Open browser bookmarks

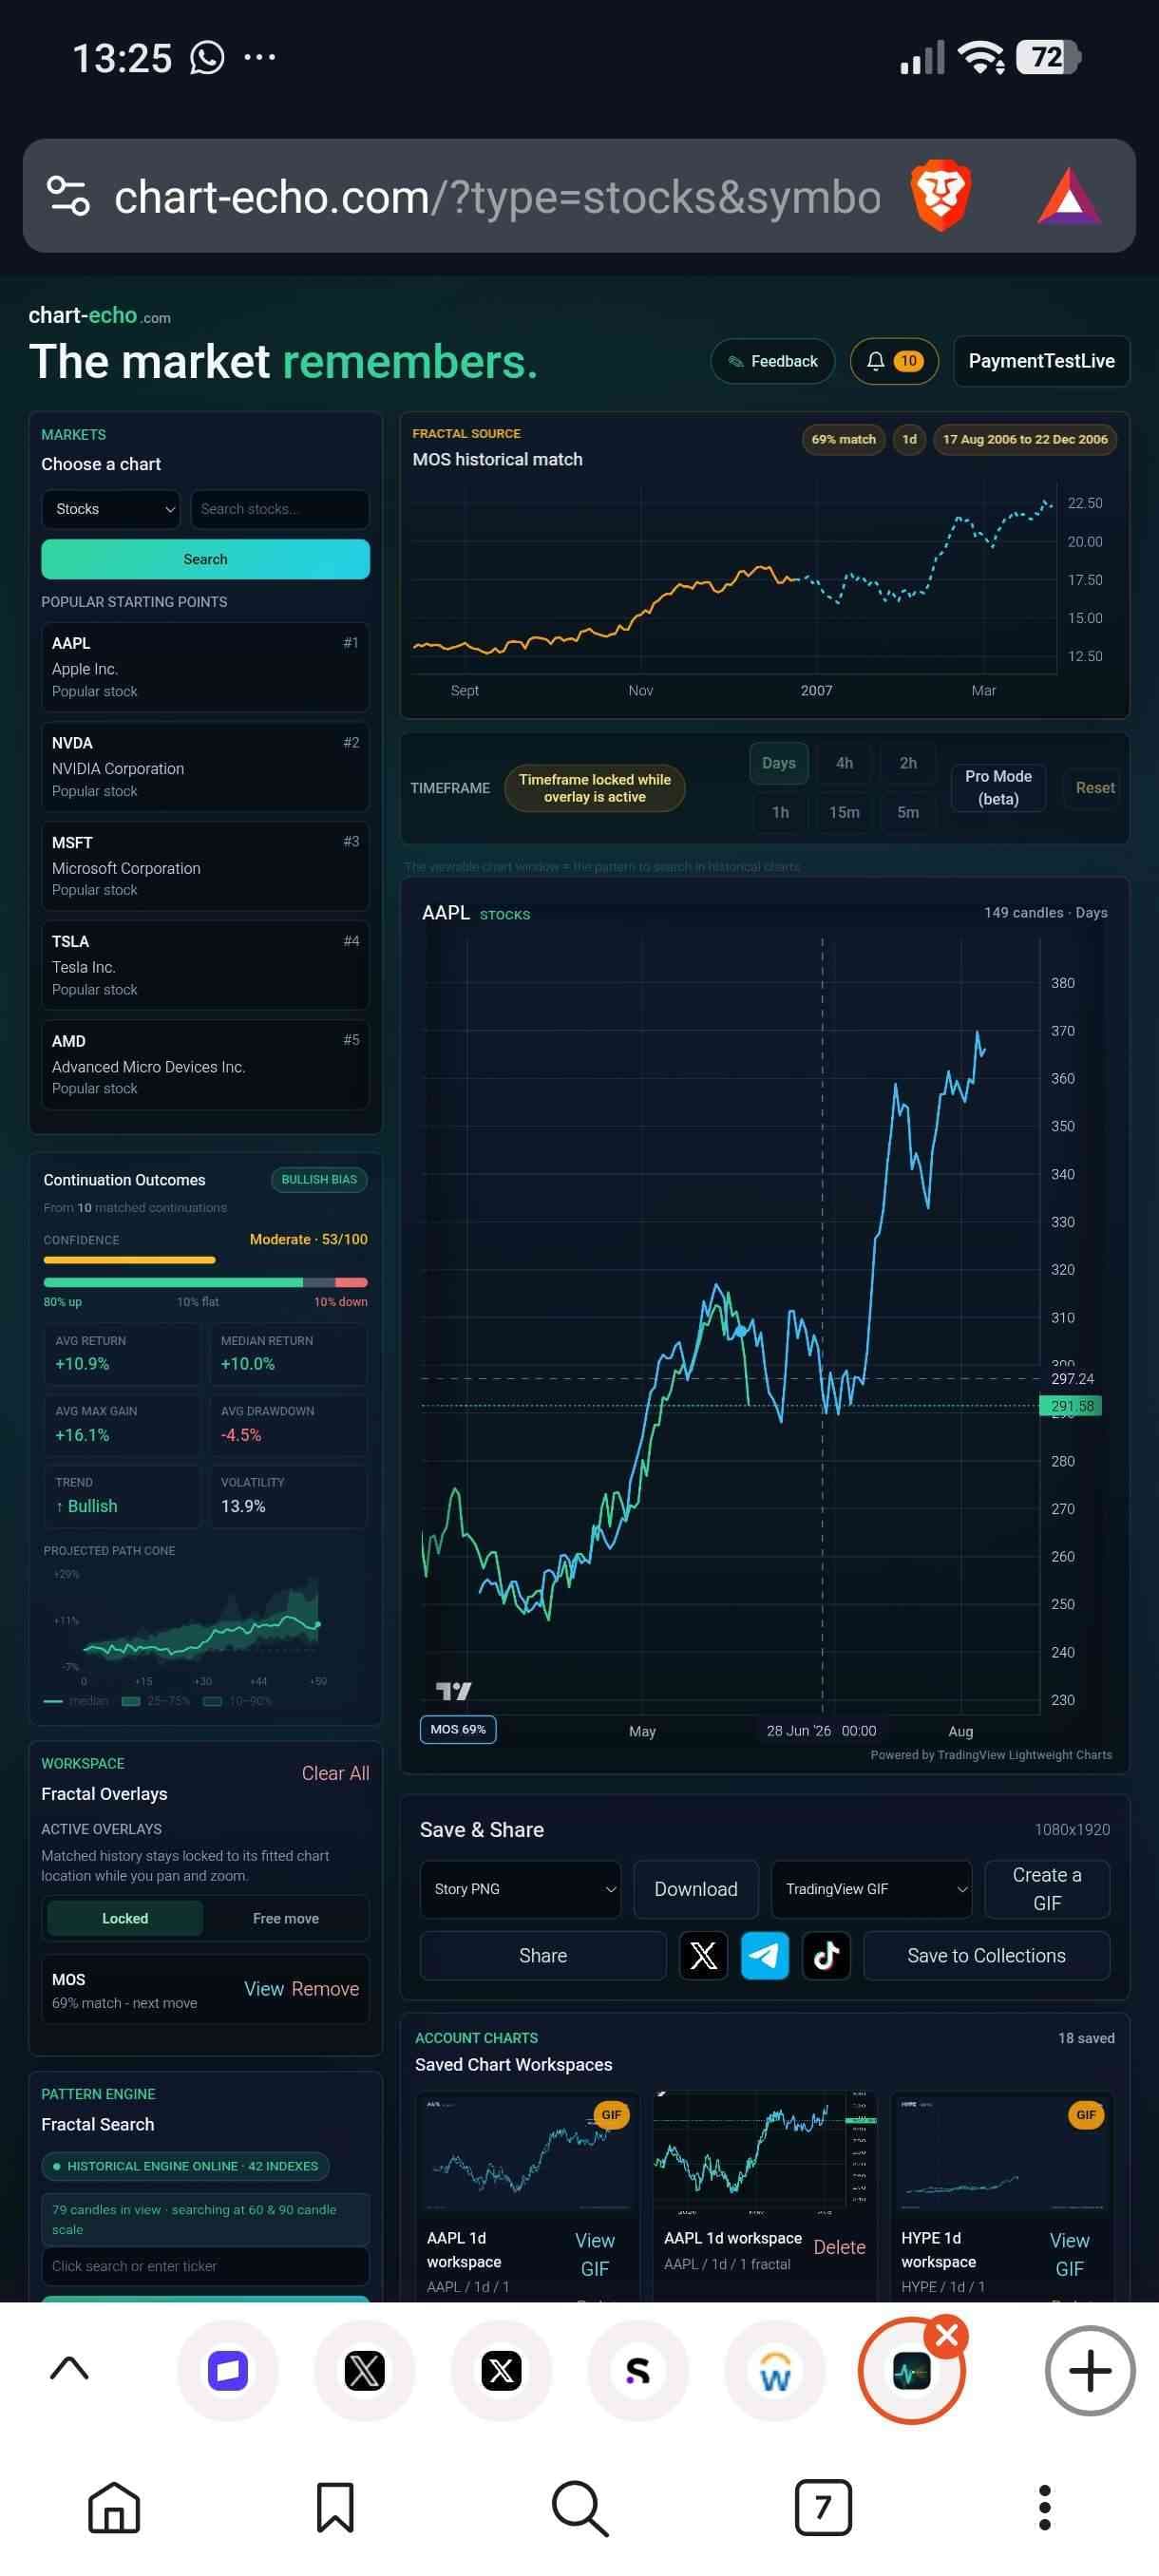(x=335, y=2507)
